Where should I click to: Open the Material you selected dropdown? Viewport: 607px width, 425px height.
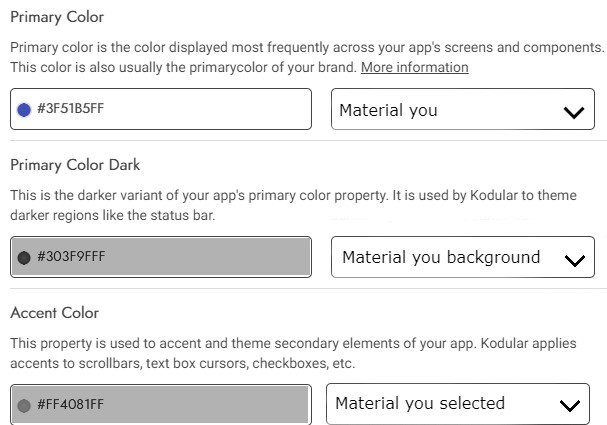tap(458, 404)
